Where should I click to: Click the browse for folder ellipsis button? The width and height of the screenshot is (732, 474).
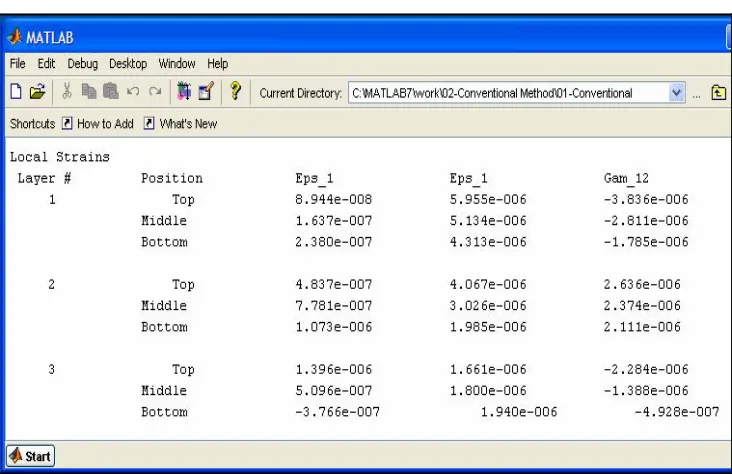pos(697,94)
